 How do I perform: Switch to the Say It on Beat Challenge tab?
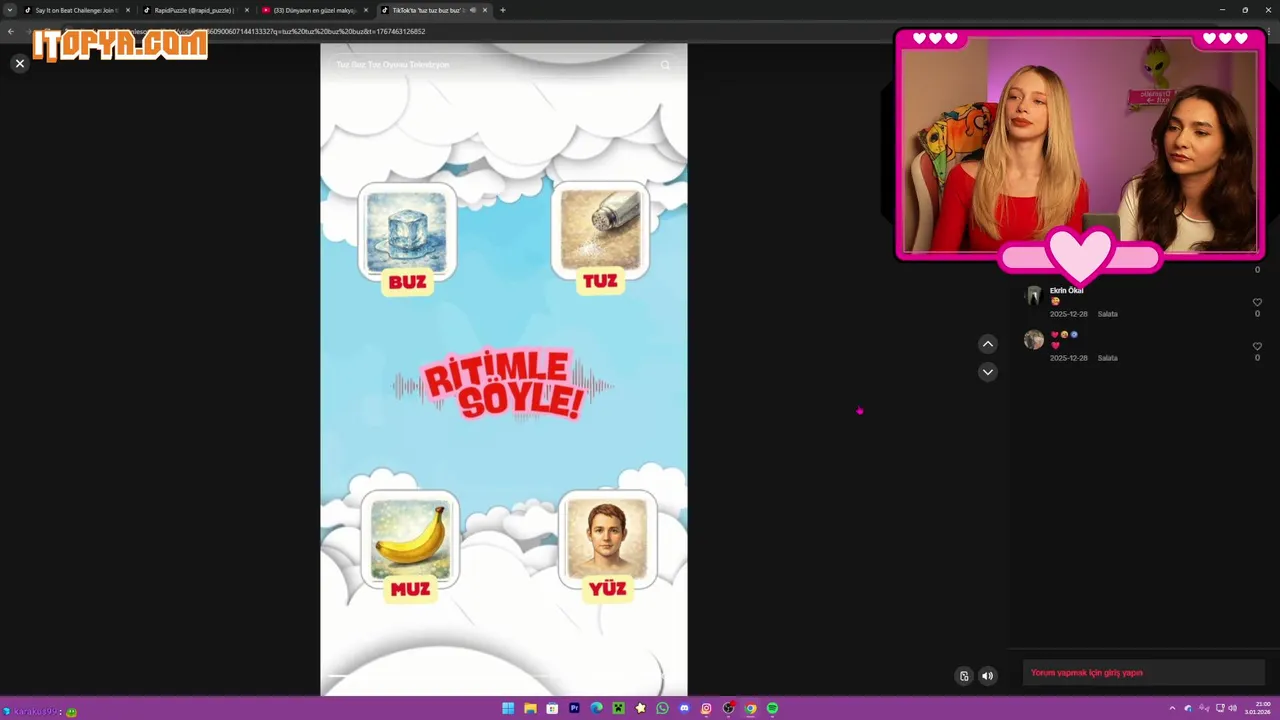(x=76, y=10)
